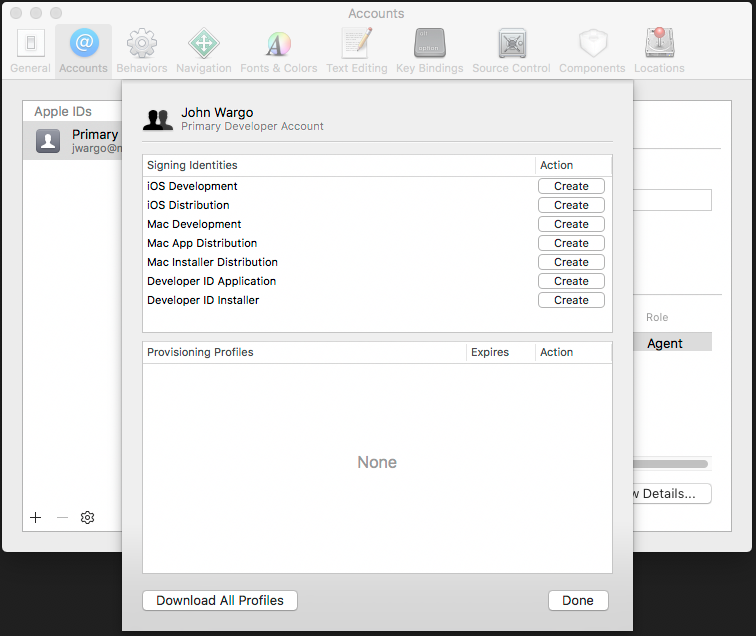Image resolution: width=756 pixels, height=636 pixels.
Task: Open Locations preferences pane
Action: [659, 51]
